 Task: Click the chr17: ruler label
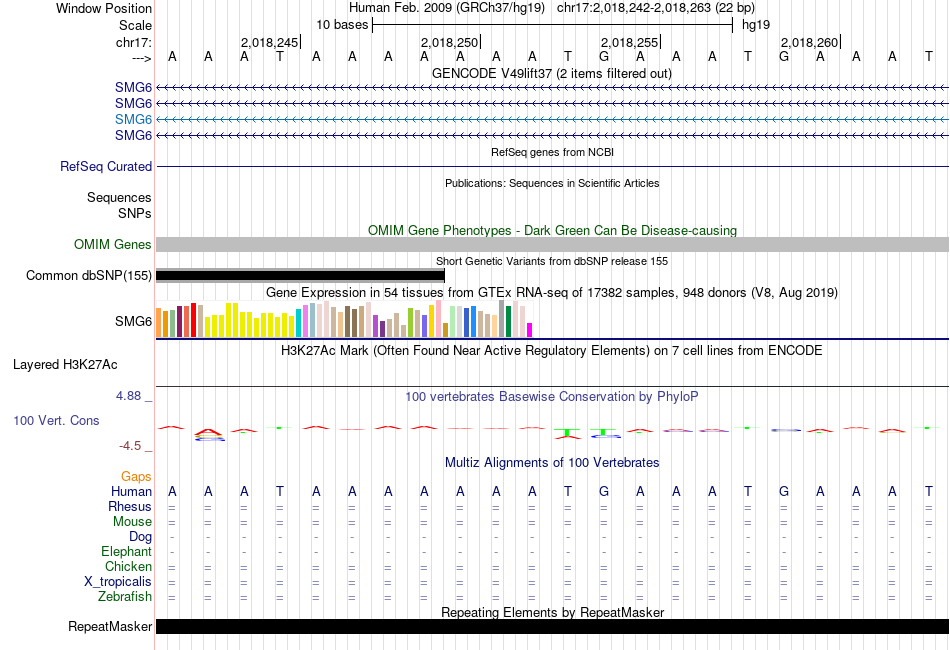[133, 42]
